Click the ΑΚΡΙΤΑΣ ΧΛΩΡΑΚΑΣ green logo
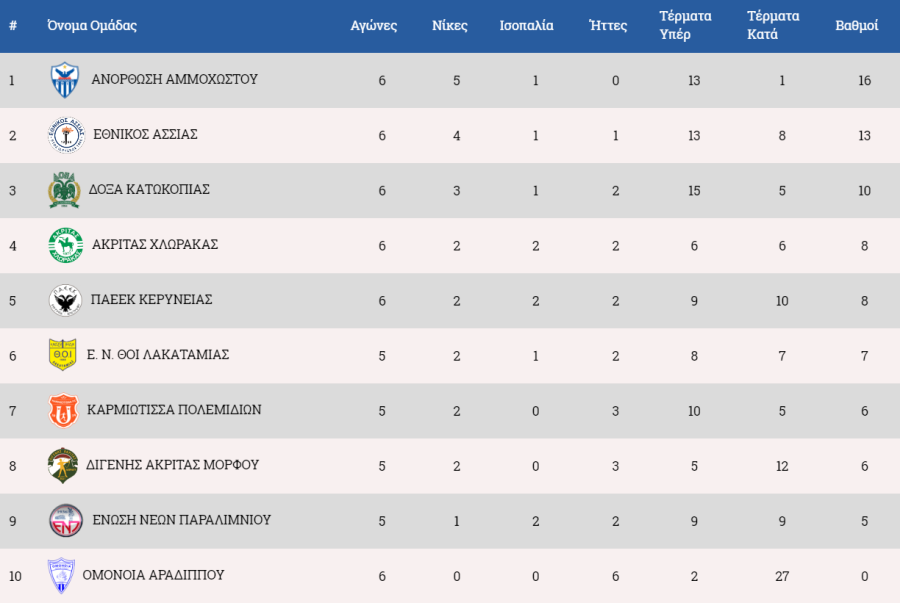This screenshot has width=900, height=603. pos(65,245)
